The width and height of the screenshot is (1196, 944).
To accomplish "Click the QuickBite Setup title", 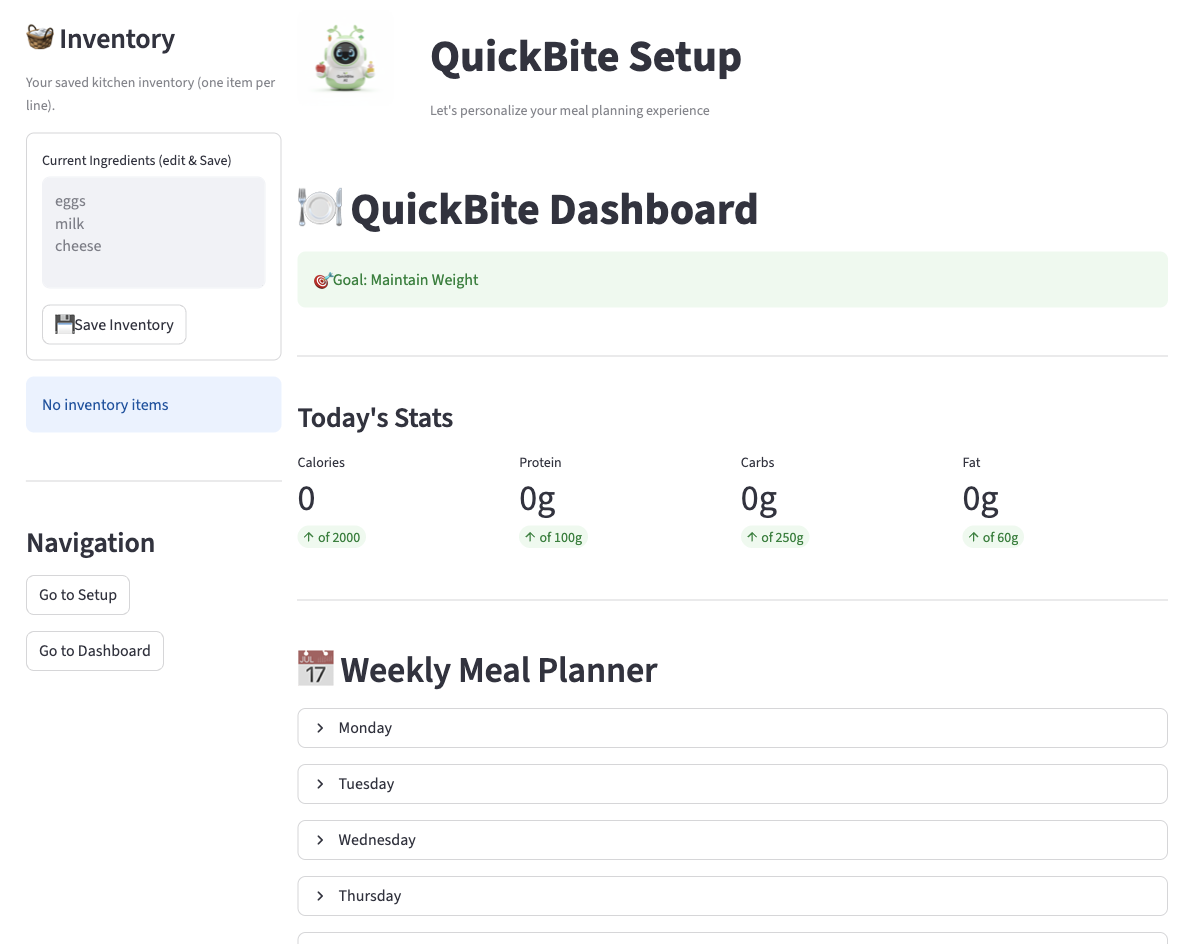I will pyautogui.click(x=586, y=57).
